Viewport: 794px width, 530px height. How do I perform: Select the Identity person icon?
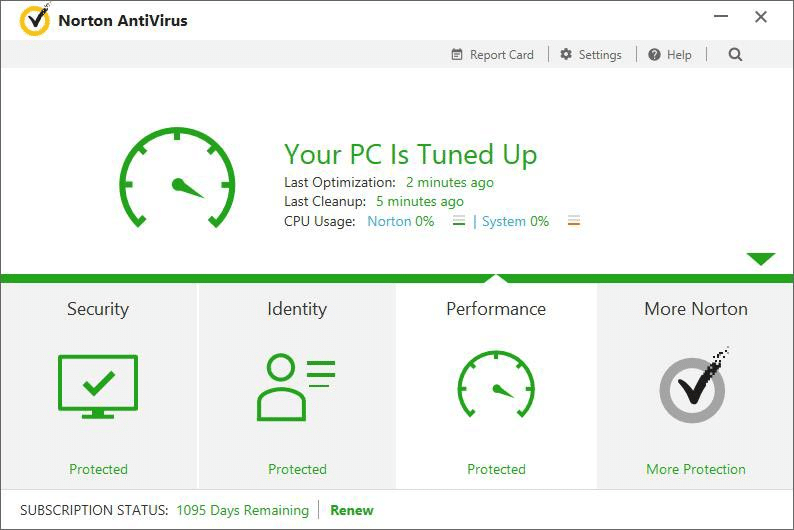(x=296, y=387)
